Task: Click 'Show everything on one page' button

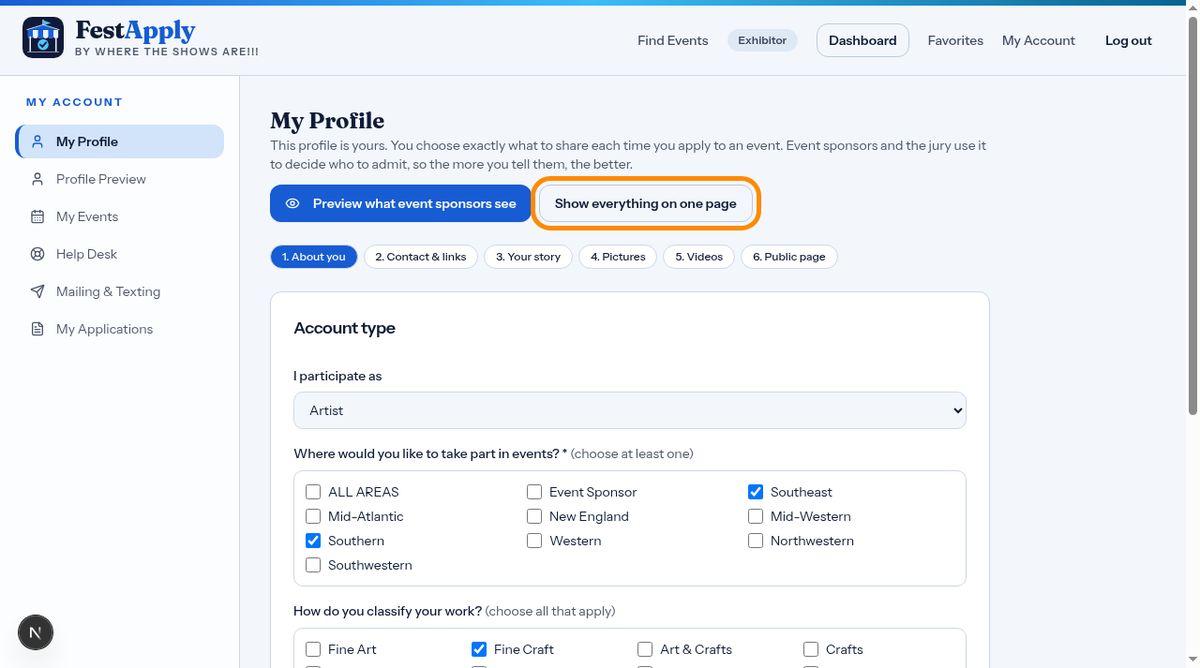Action: (x=646, y=203)
